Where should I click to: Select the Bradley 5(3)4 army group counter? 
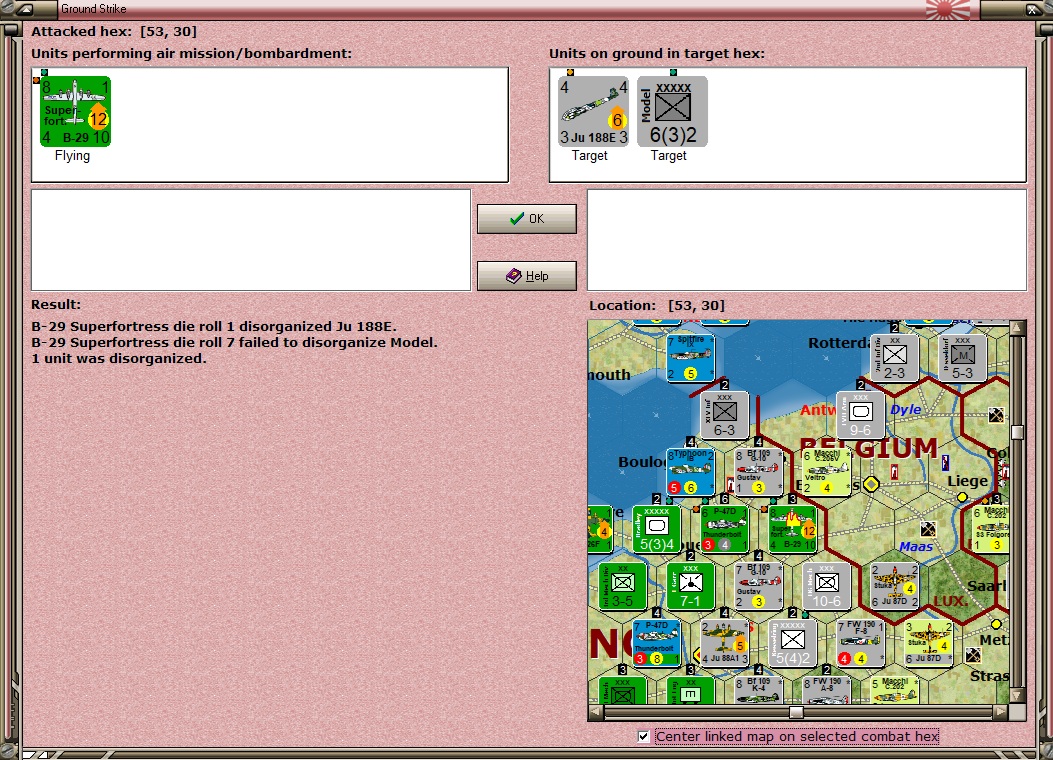coord(657,529)
